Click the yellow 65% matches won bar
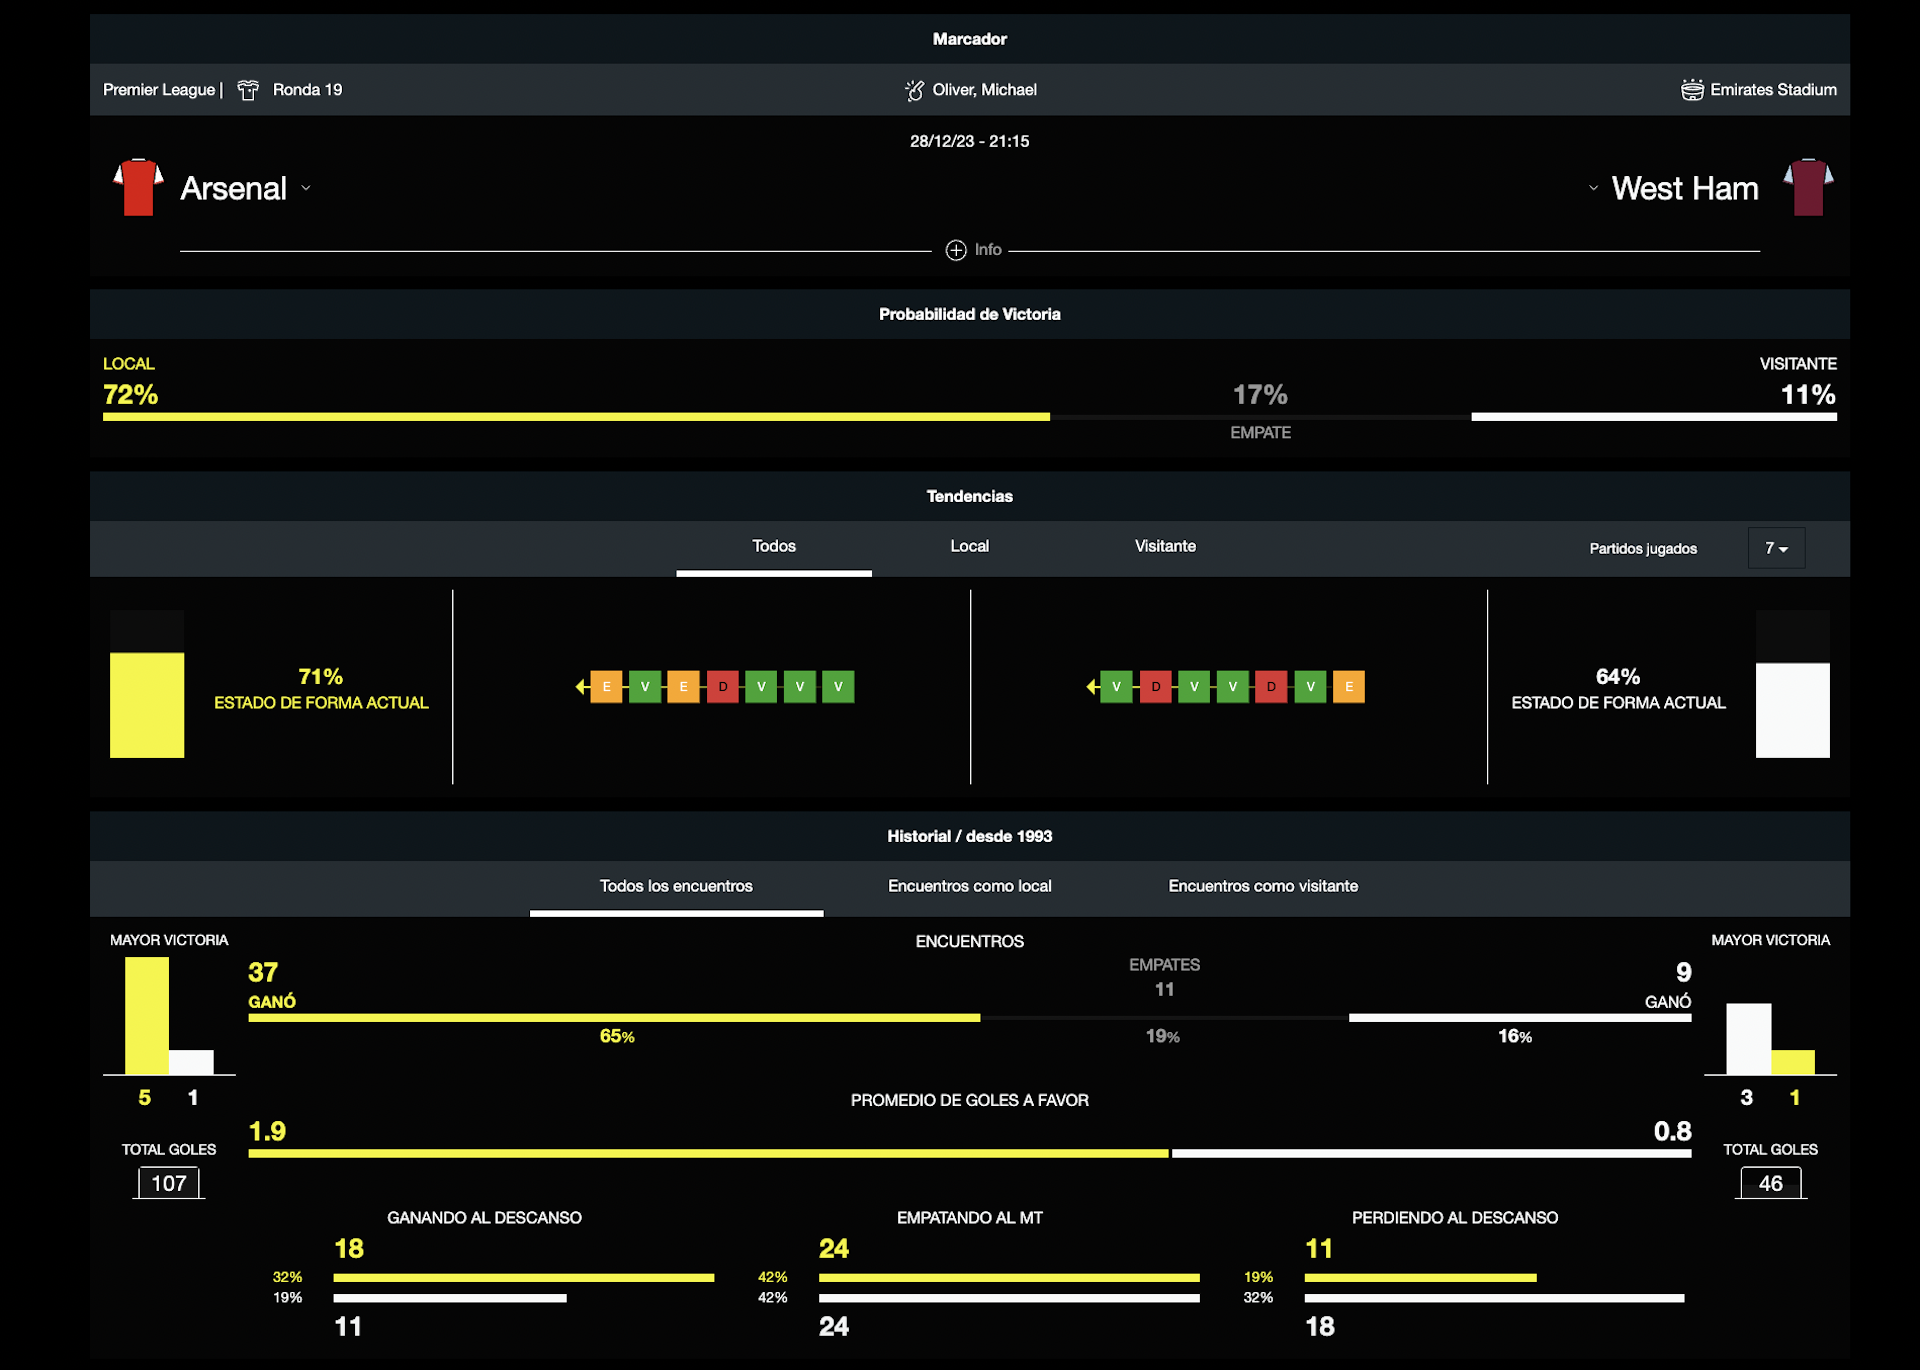Viewport: 1920px width, 1370px height. click(x=614, y=1018)
